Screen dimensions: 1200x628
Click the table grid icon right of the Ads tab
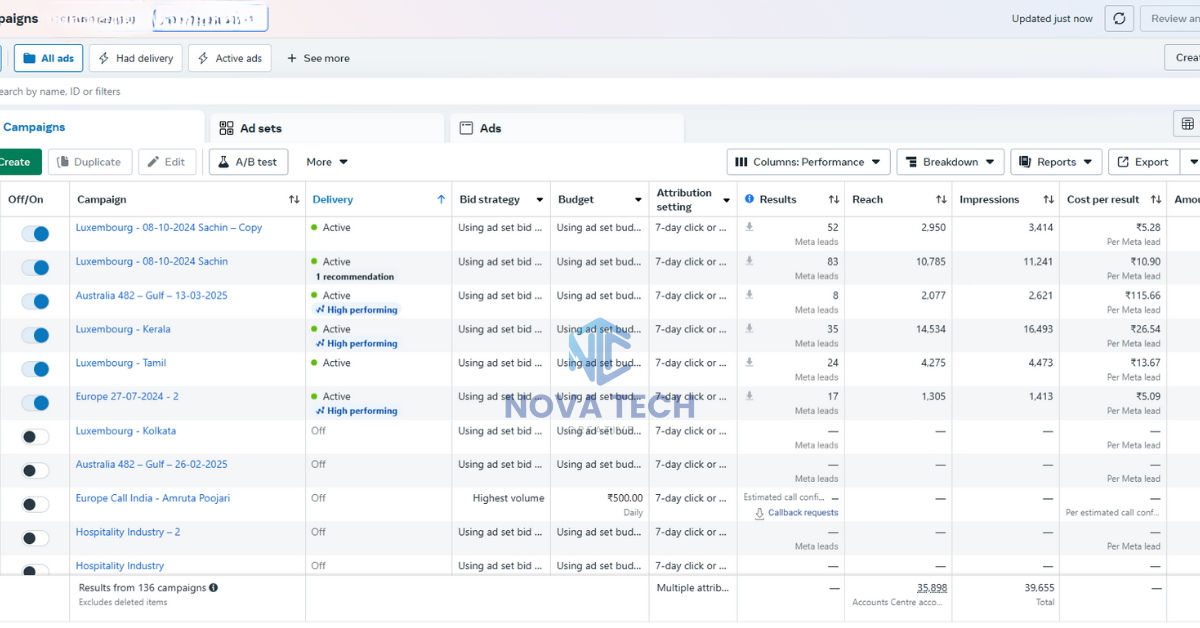pos(1187,124)
